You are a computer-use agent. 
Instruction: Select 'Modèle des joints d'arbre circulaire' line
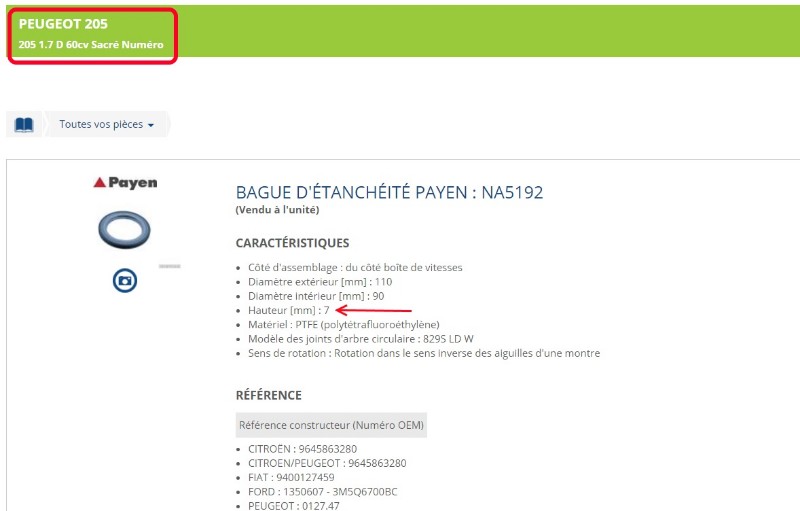tap(361, 339)
